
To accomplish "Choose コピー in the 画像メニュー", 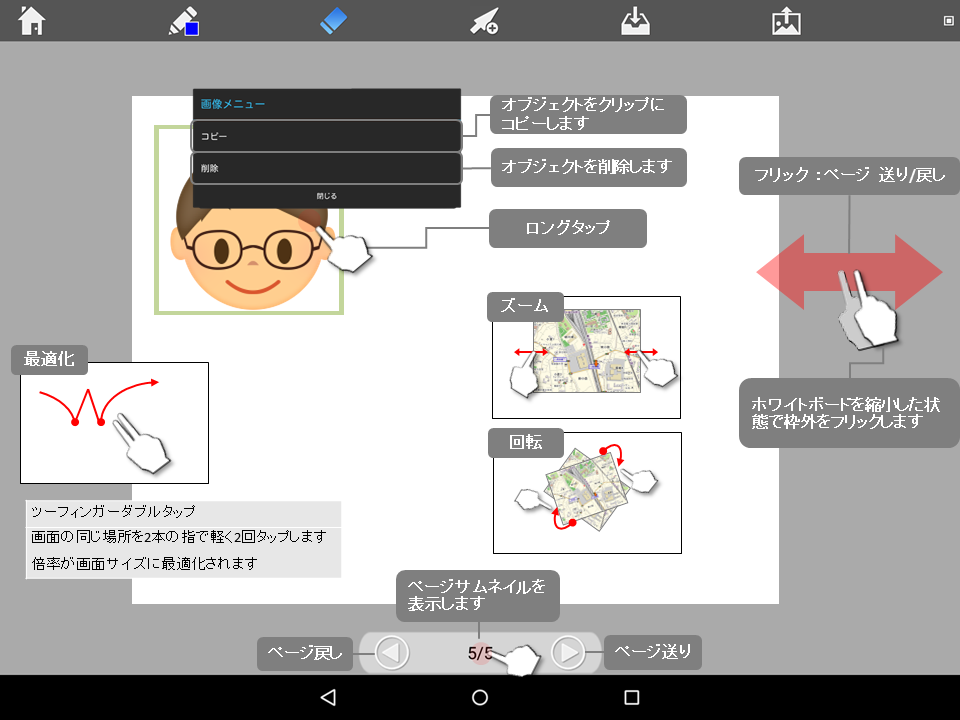I will [x=327, y=135].
